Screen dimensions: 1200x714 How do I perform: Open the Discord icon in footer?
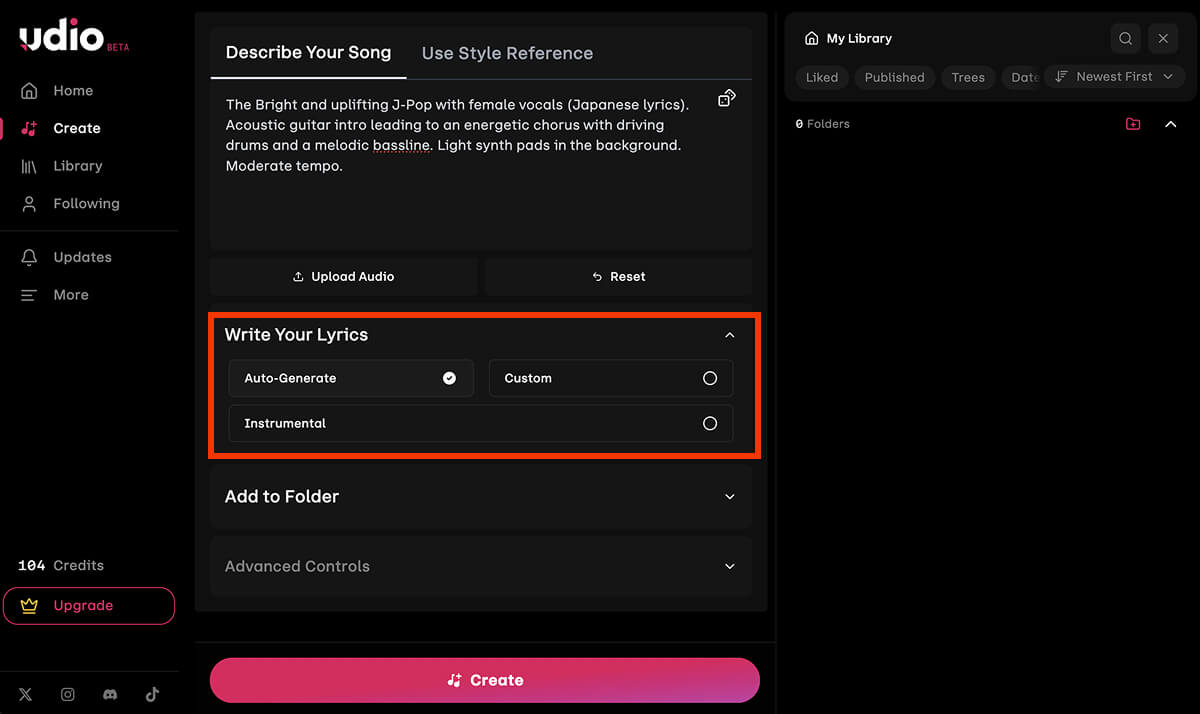pyautogui.click(x=110, y=694)
